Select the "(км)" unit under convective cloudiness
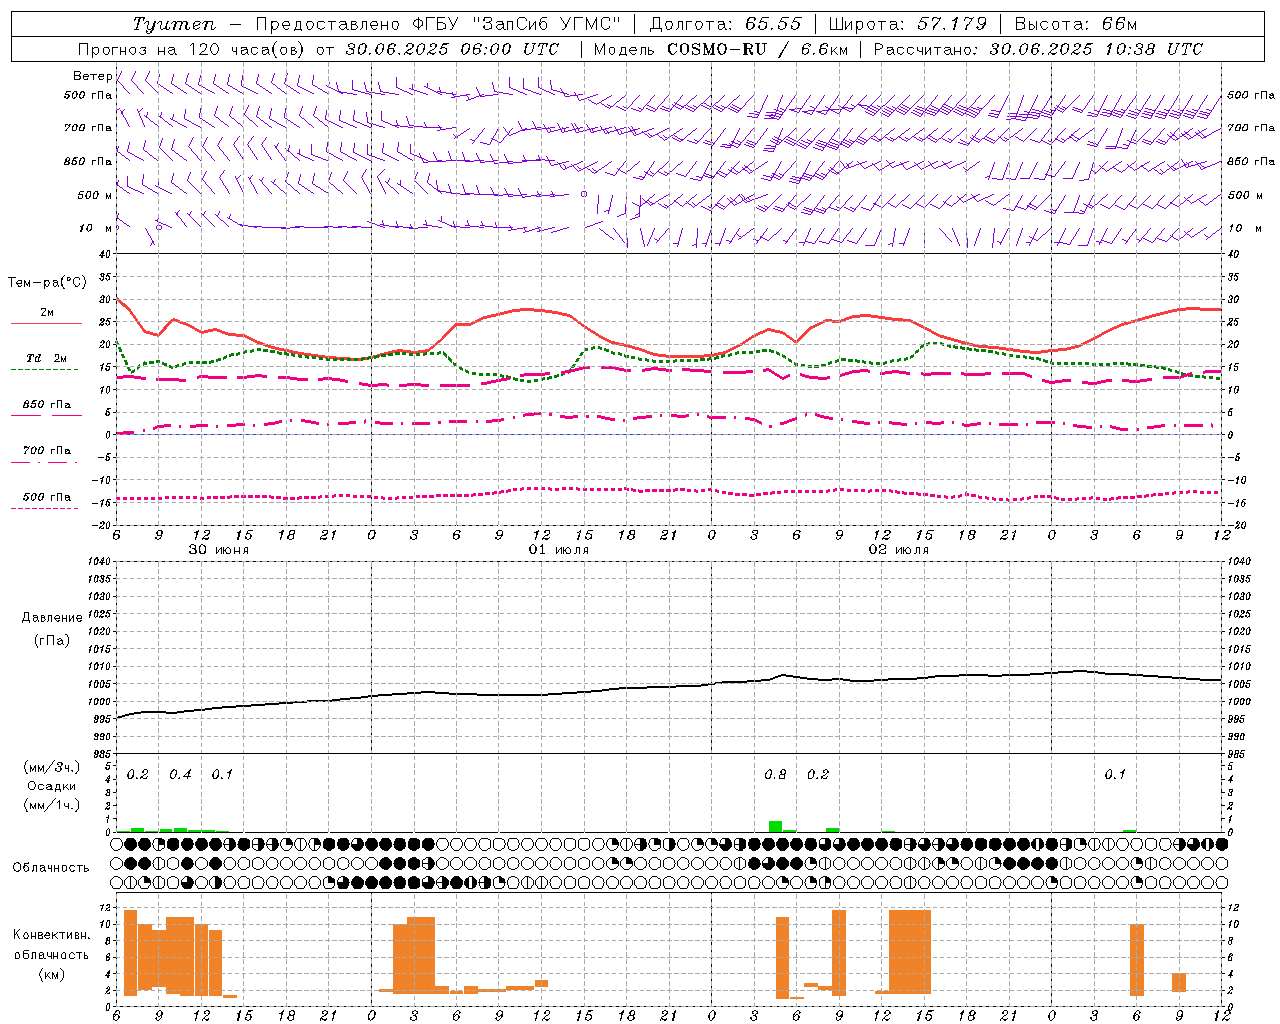 51,974
